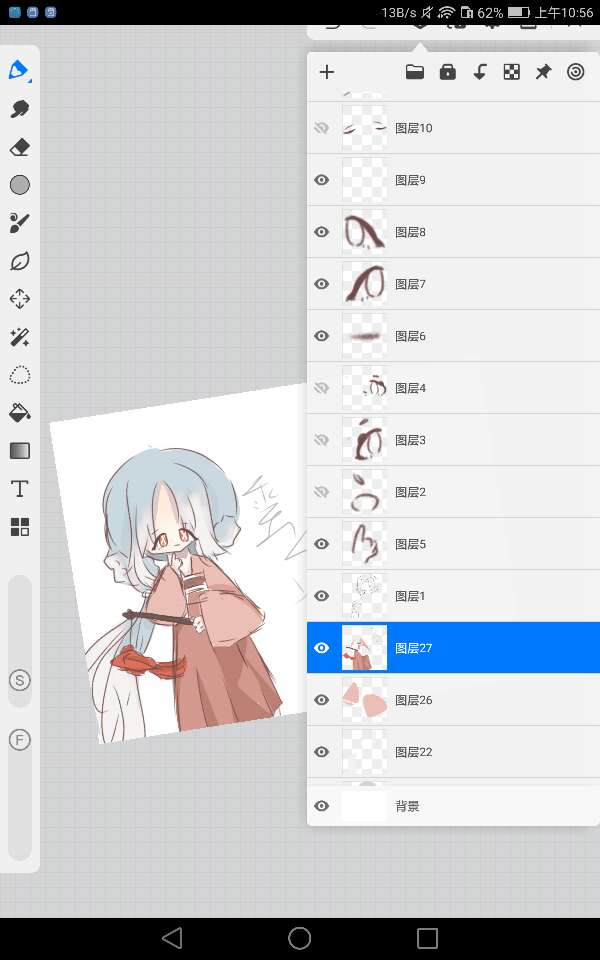600x960 pixels.
Task: Add a new layer with plus icon
Action: point(326,72)
